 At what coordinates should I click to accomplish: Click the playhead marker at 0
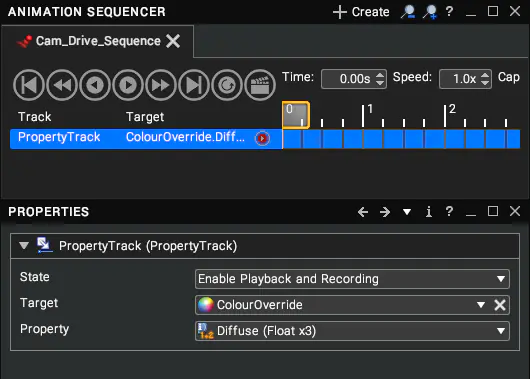point(296,115)
